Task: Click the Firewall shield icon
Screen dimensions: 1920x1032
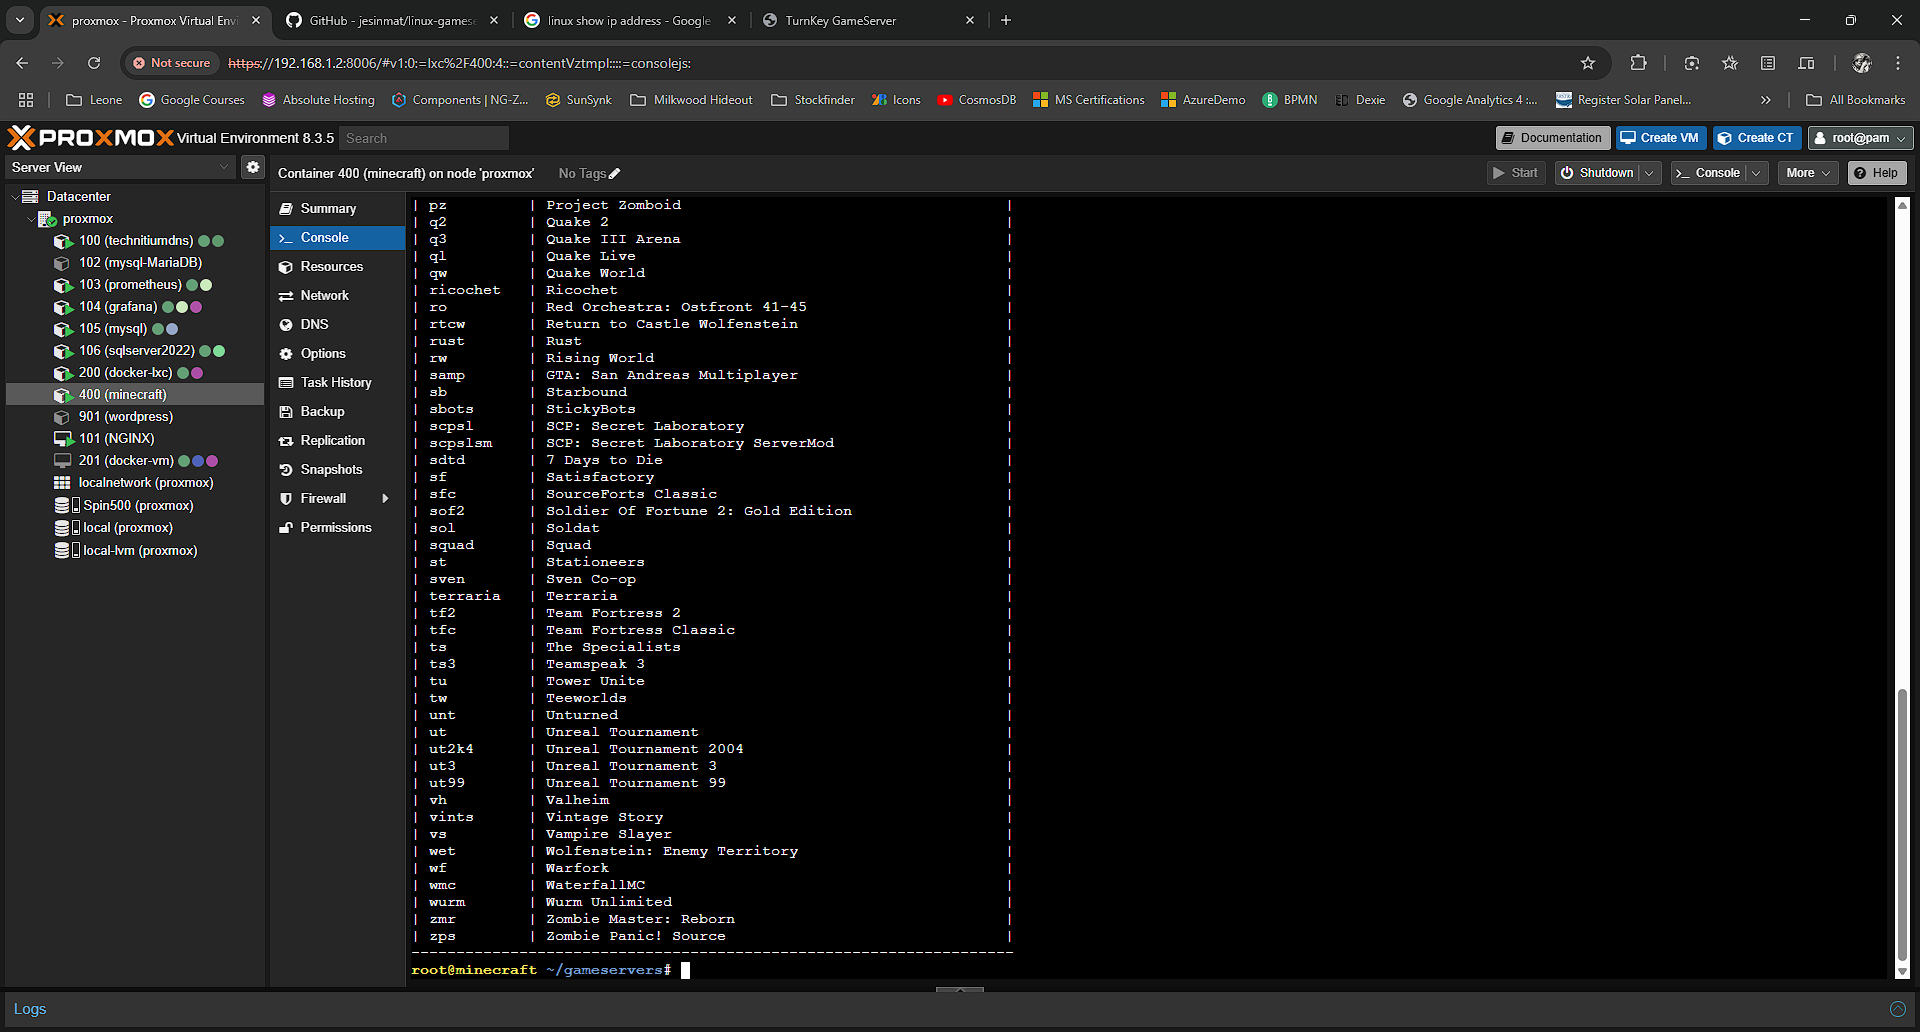Action: (286, 498)
